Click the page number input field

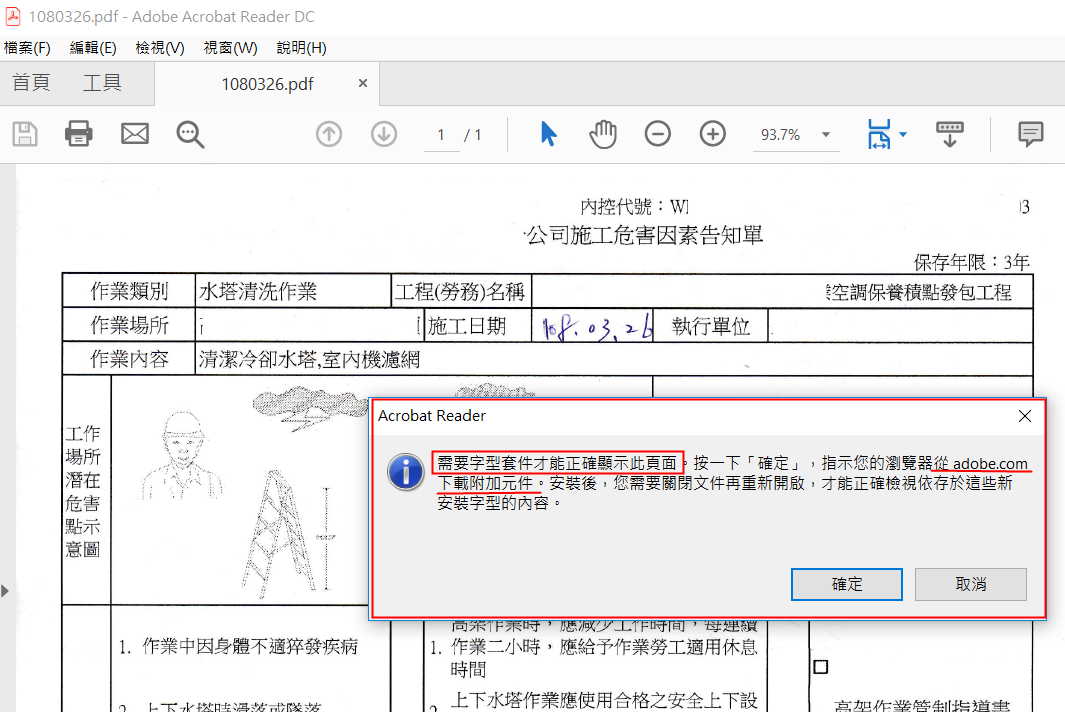coord(441,135)
